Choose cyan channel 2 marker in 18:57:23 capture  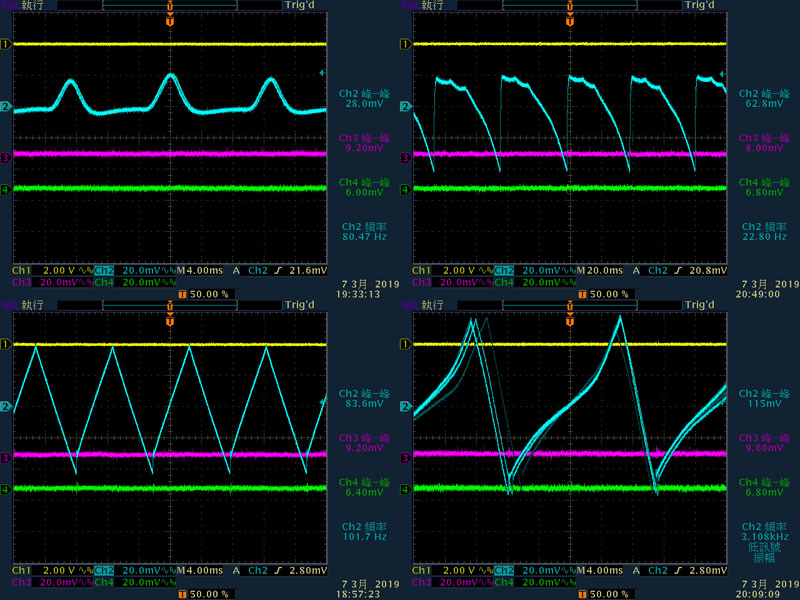6,407
